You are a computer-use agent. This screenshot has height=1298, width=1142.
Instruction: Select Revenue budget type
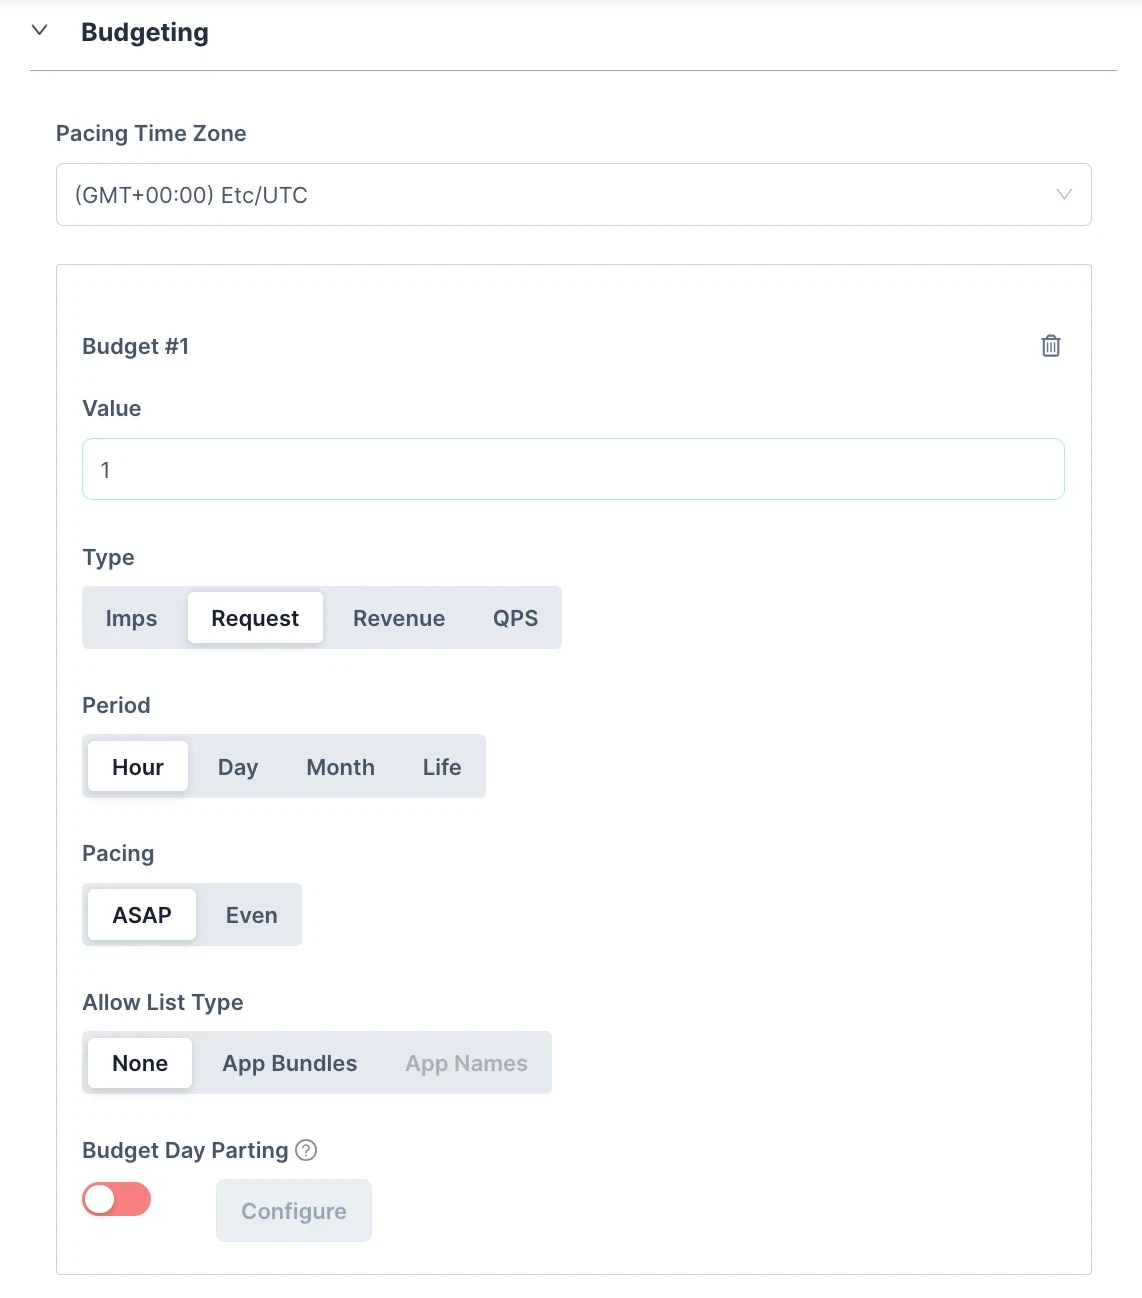[399, 618]
